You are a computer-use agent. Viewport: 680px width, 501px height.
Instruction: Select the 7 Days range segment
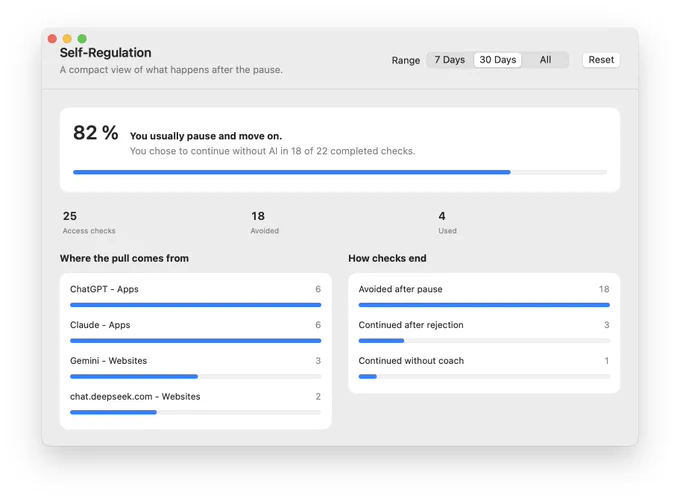tap(450, 60)
